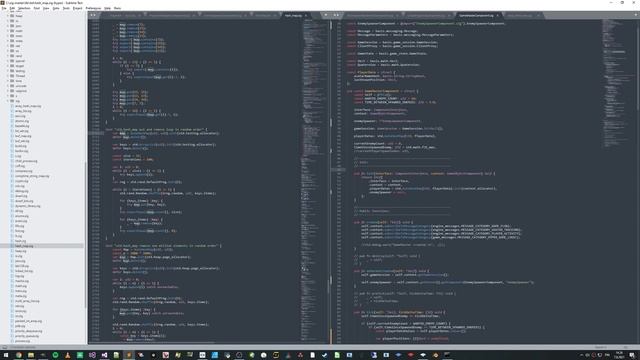Open Chrome from the taskbar

pos(18,355)
